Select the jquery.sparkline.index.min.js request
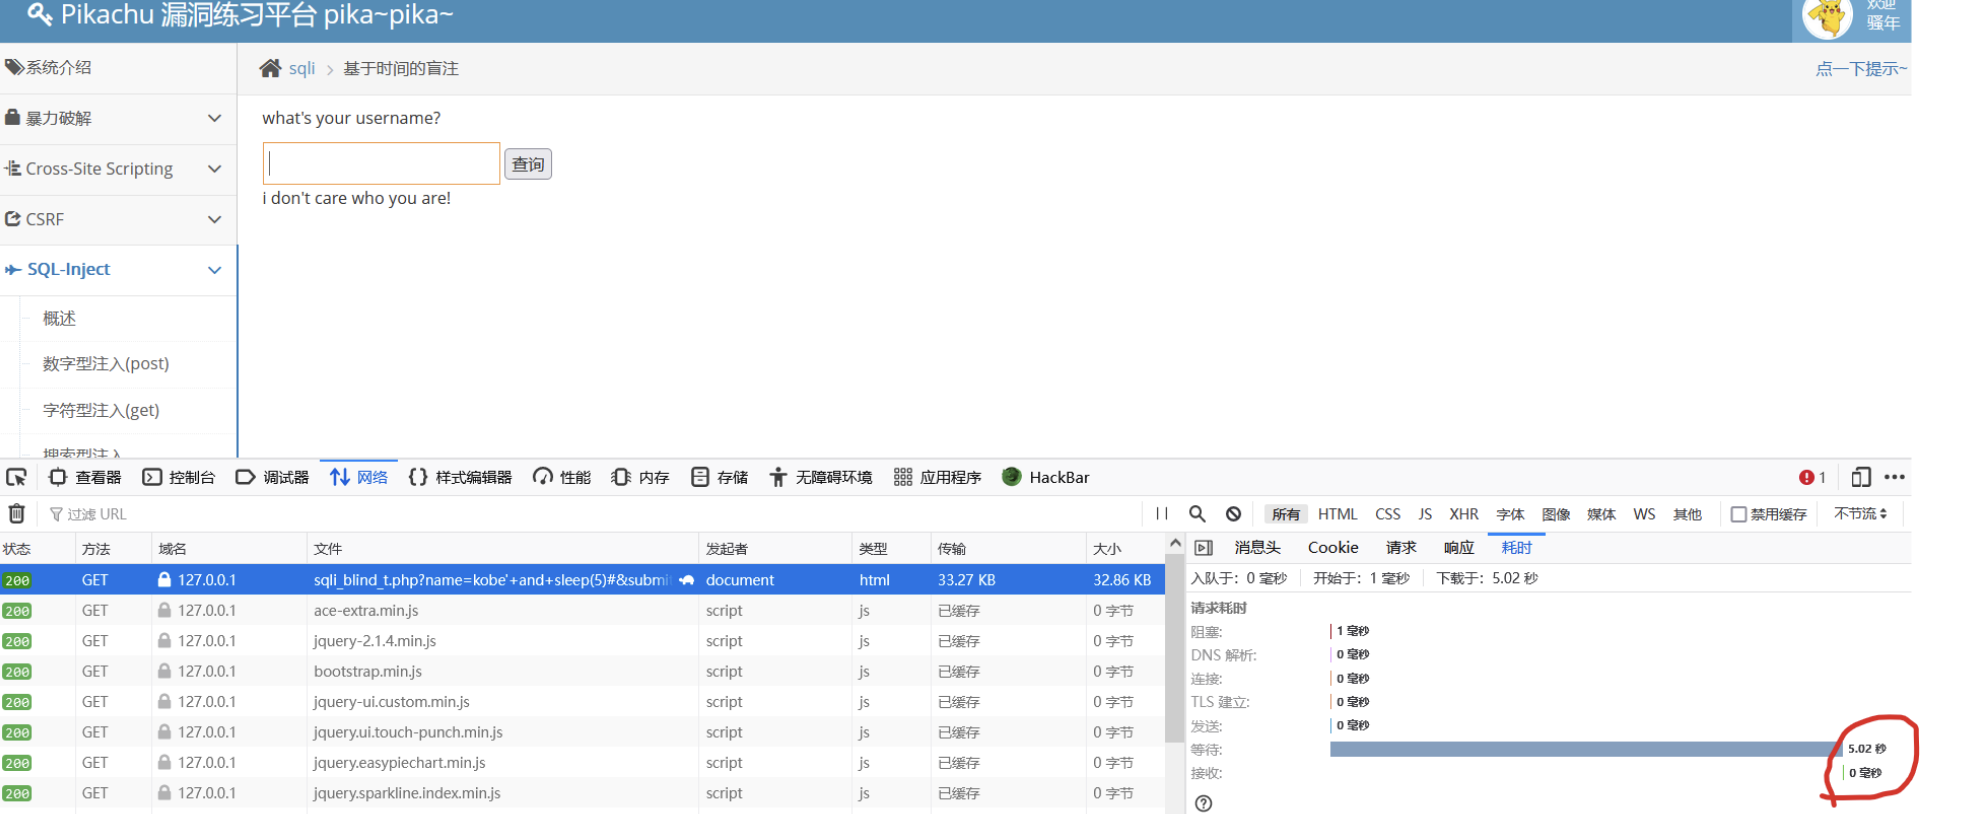Screen dimensions: 1964x814 tap(582, 794)
